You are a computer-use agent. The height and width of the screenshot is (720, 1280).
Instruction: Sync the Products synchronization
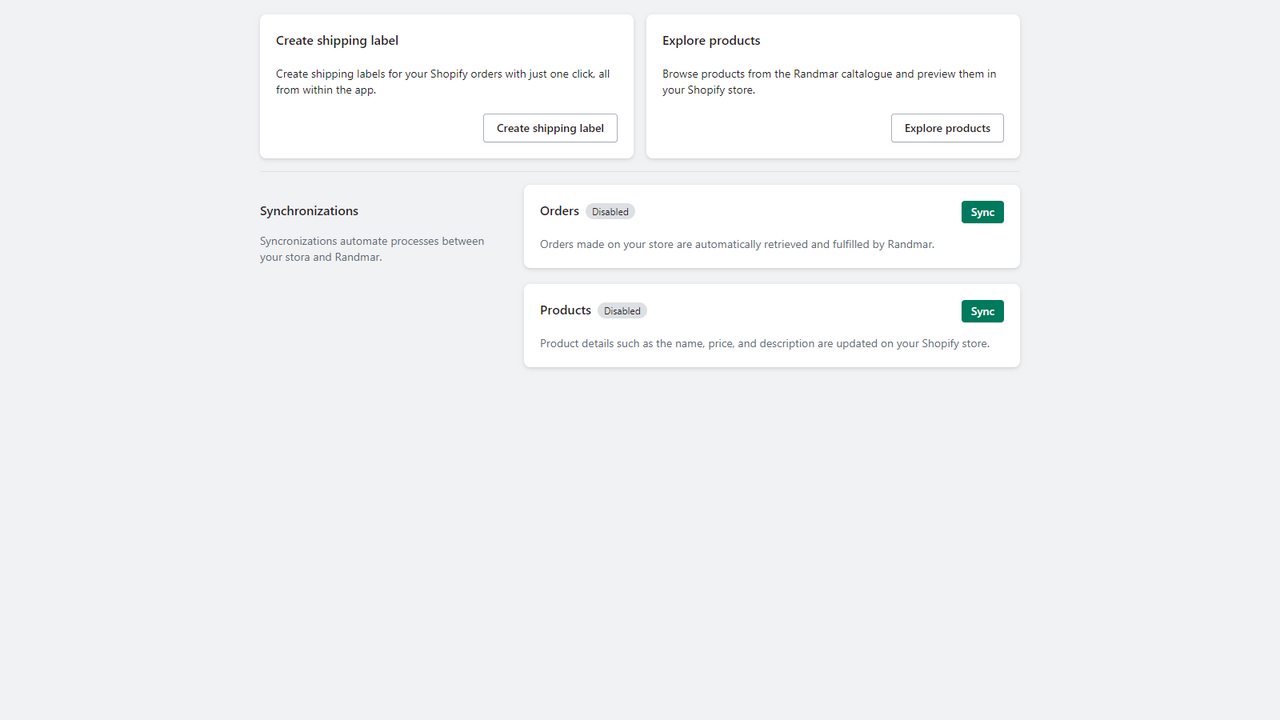[982, 311]
